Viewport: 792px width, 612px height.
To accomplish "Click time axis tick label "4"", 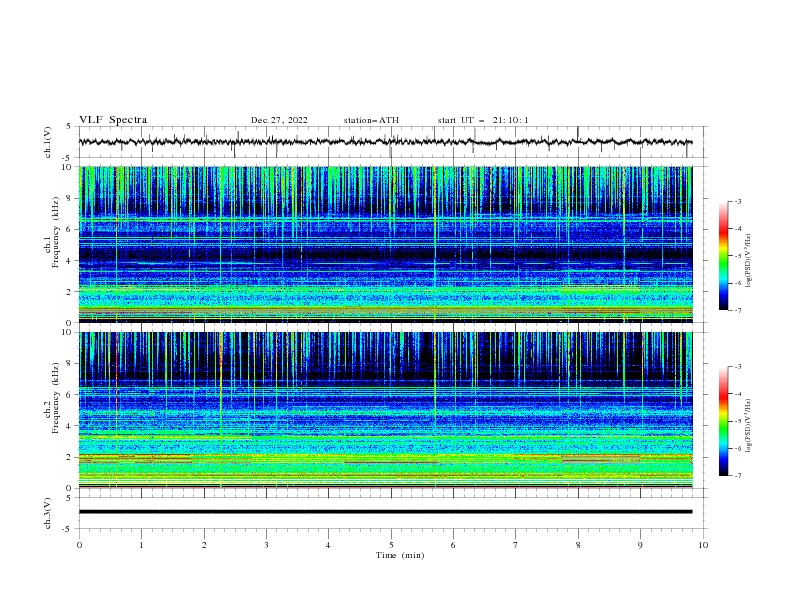I will click(329, 545).
